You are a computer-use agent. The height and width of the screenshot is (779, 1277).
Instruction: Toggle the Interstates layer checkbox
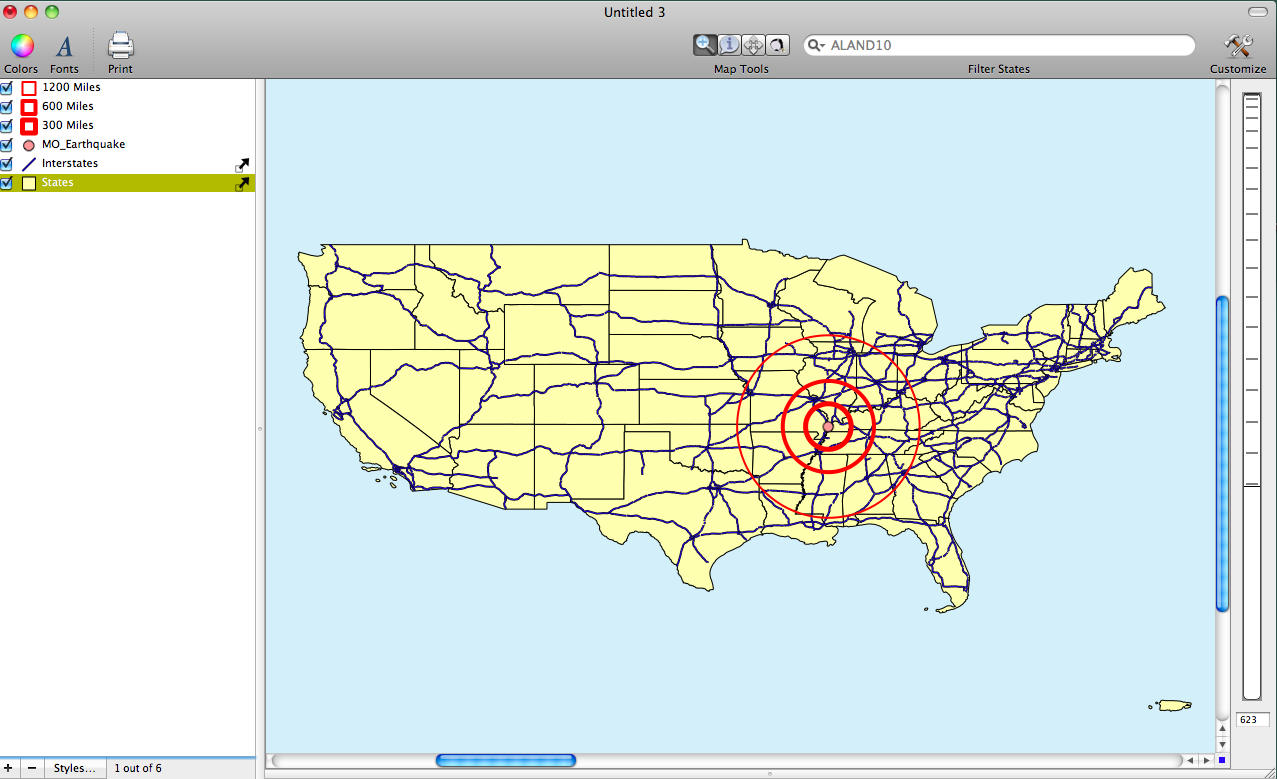(7, 164)
